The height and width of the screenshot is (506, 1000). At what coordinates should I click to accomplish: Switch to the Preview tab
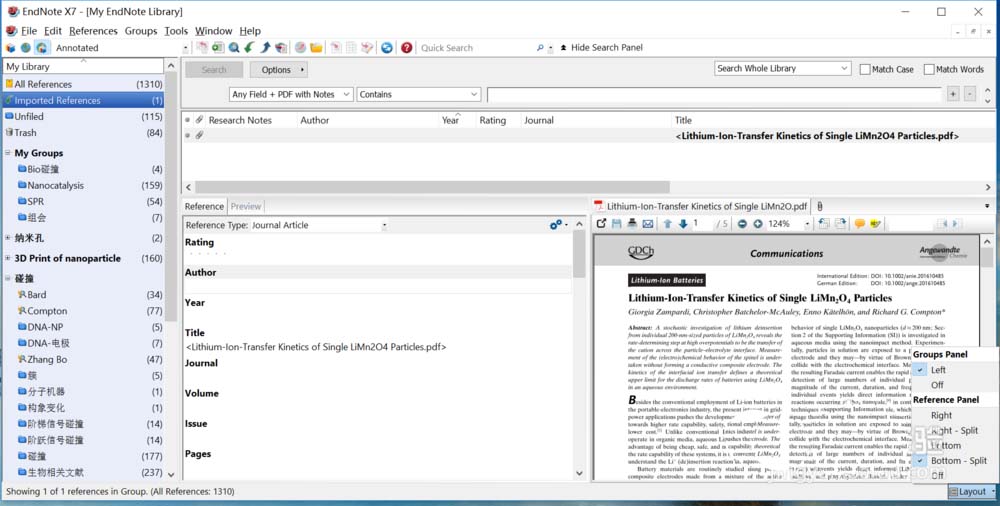(246, 206)
